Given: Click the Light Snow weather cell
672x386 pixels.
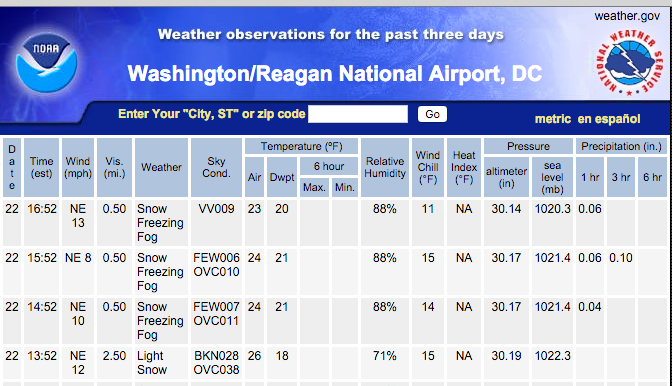Looking at the screenshot, I should tap(151, 362).
